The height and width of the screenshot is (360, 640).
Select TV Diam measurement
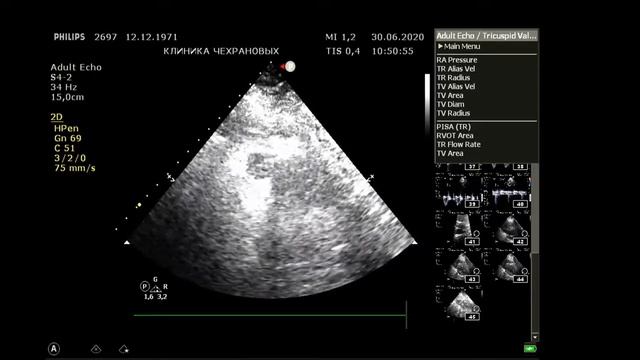[450, 104]
